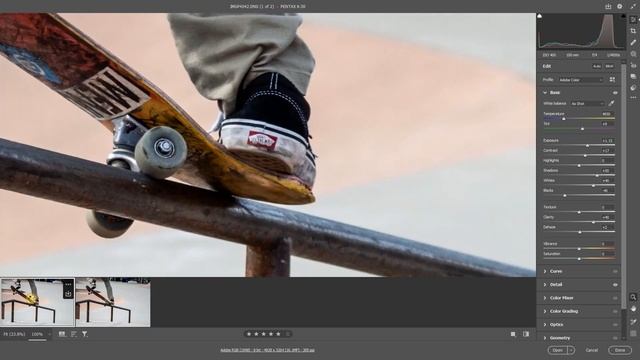Pick the White Balance eyedropper tool
This screenshot has height=360, width=640.
pyautogui.click(x=611, y=103)
